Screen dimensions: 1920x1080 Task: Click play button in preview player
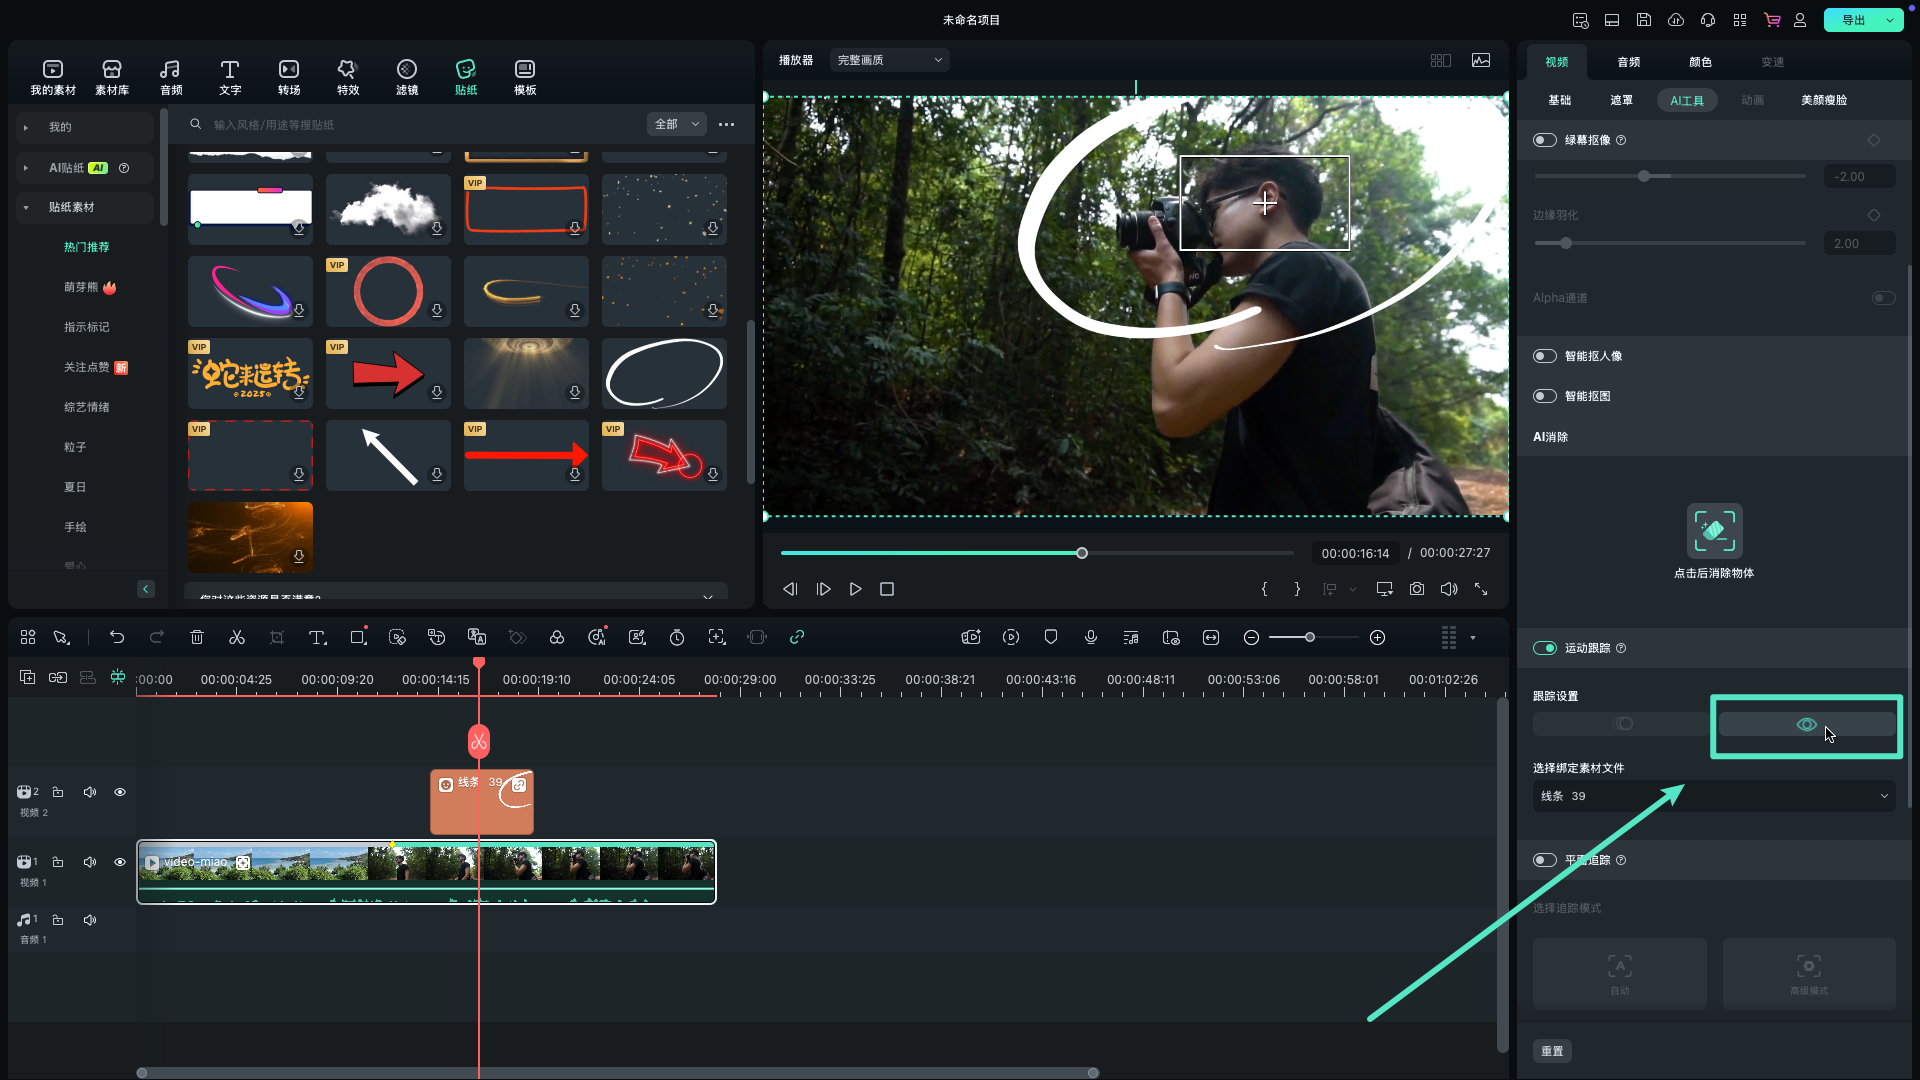pos(855,589)
